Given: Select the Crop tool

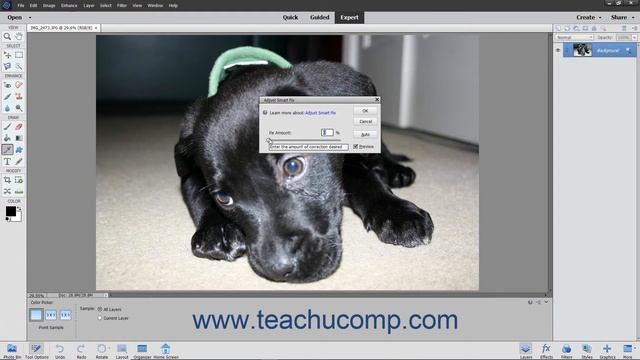Looking at the screenshot, I should [x=7, y=180].
